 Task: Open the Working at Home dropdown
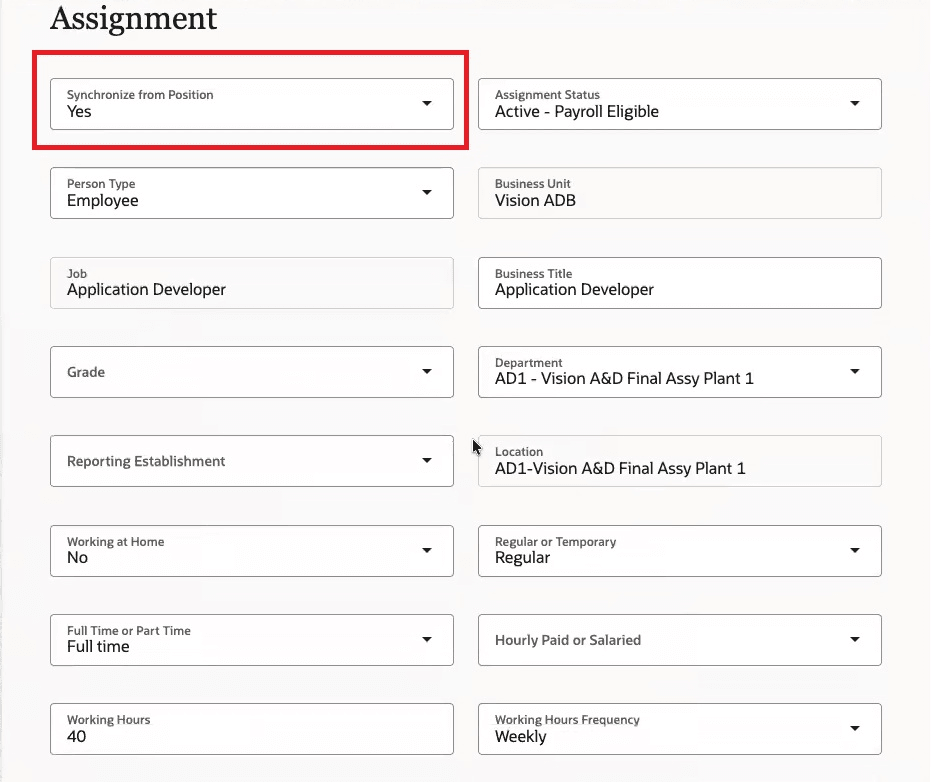(x=428, y=550)
